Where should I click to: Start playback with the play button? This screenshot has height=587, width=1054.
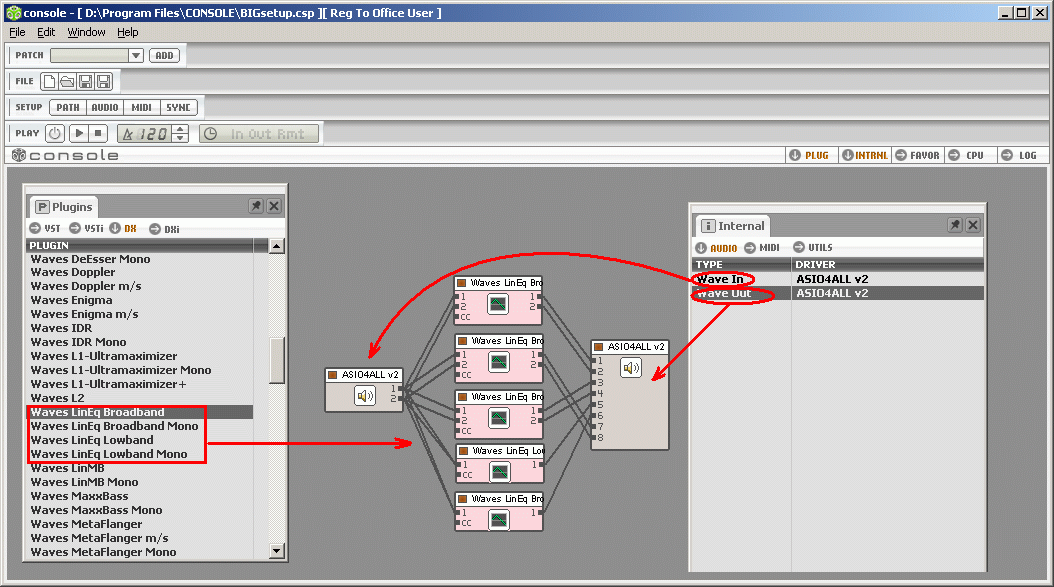tap(79, 133)
